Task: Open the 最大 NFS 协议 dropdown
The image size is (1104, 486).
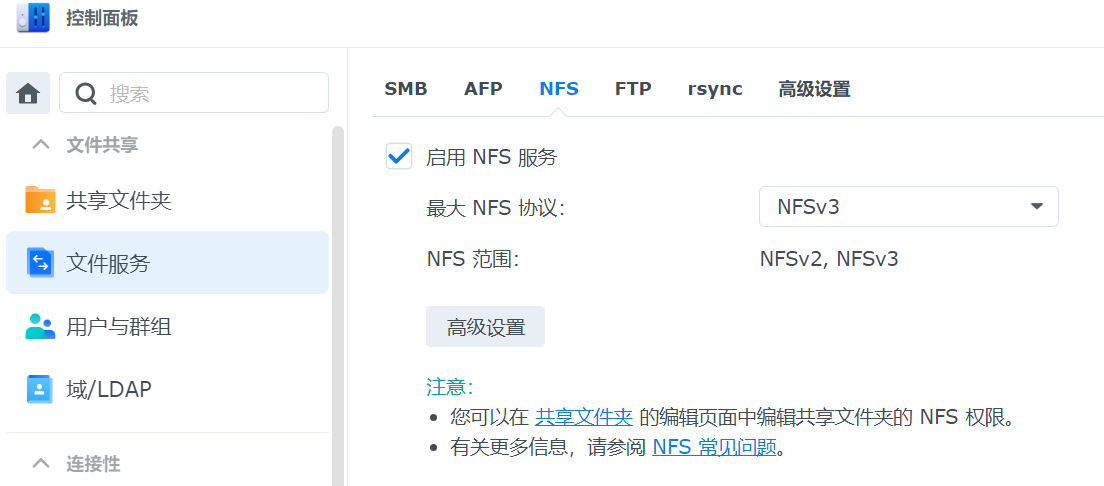Action: 908,207
